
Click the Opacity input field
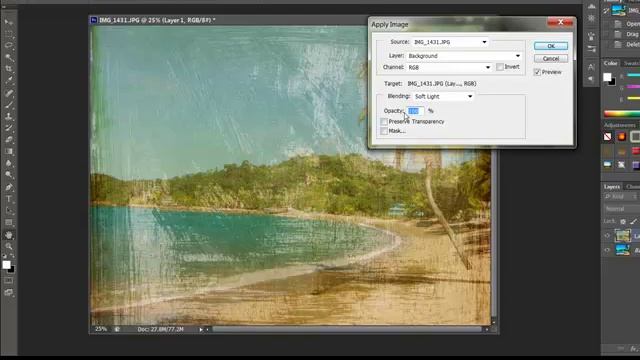click(415, 111)
